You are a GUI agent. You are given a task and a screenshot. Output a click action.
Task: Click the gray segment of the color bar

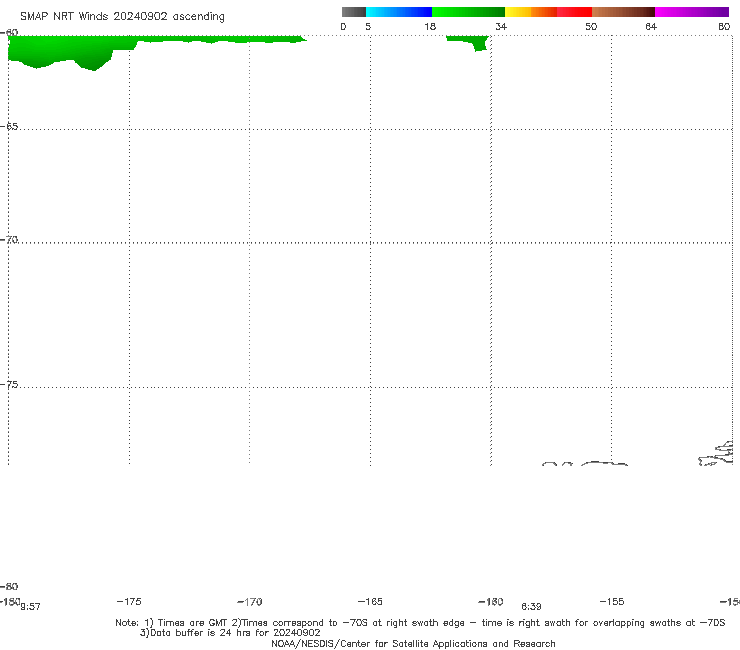[x=353, y=12]
